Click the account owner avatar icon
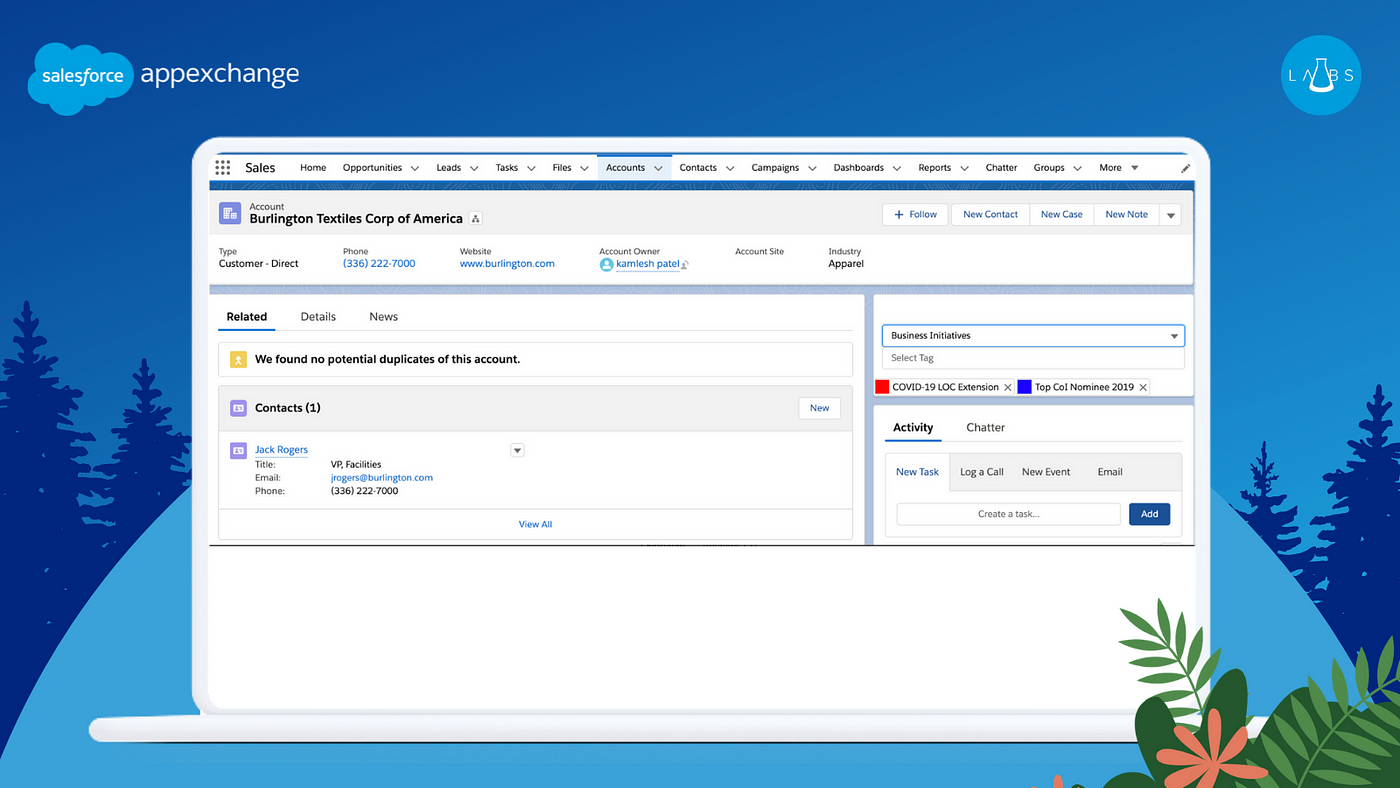The height and width of the screenshot is (788, 1400). click(x=606, y=264)
